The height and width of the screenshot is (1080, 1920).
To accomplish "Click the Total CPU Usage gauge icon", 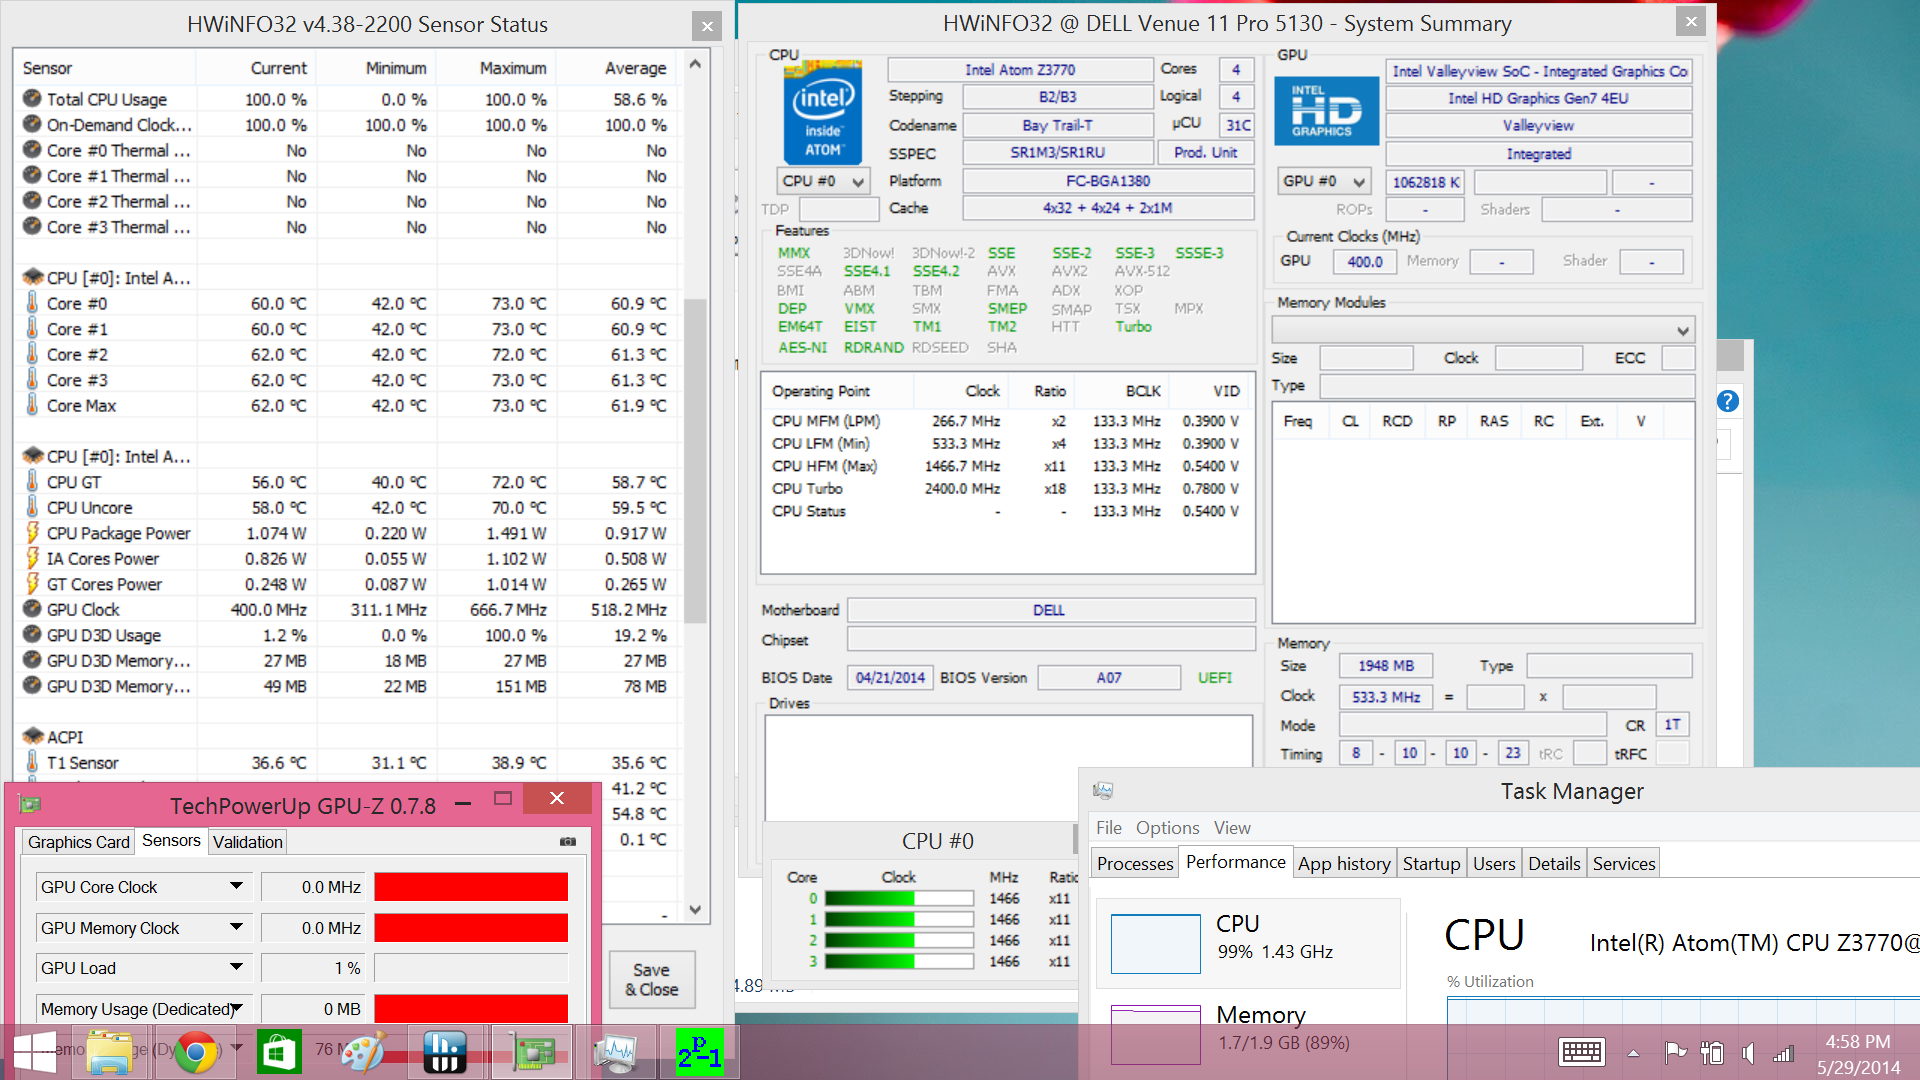I will [32, 99].
